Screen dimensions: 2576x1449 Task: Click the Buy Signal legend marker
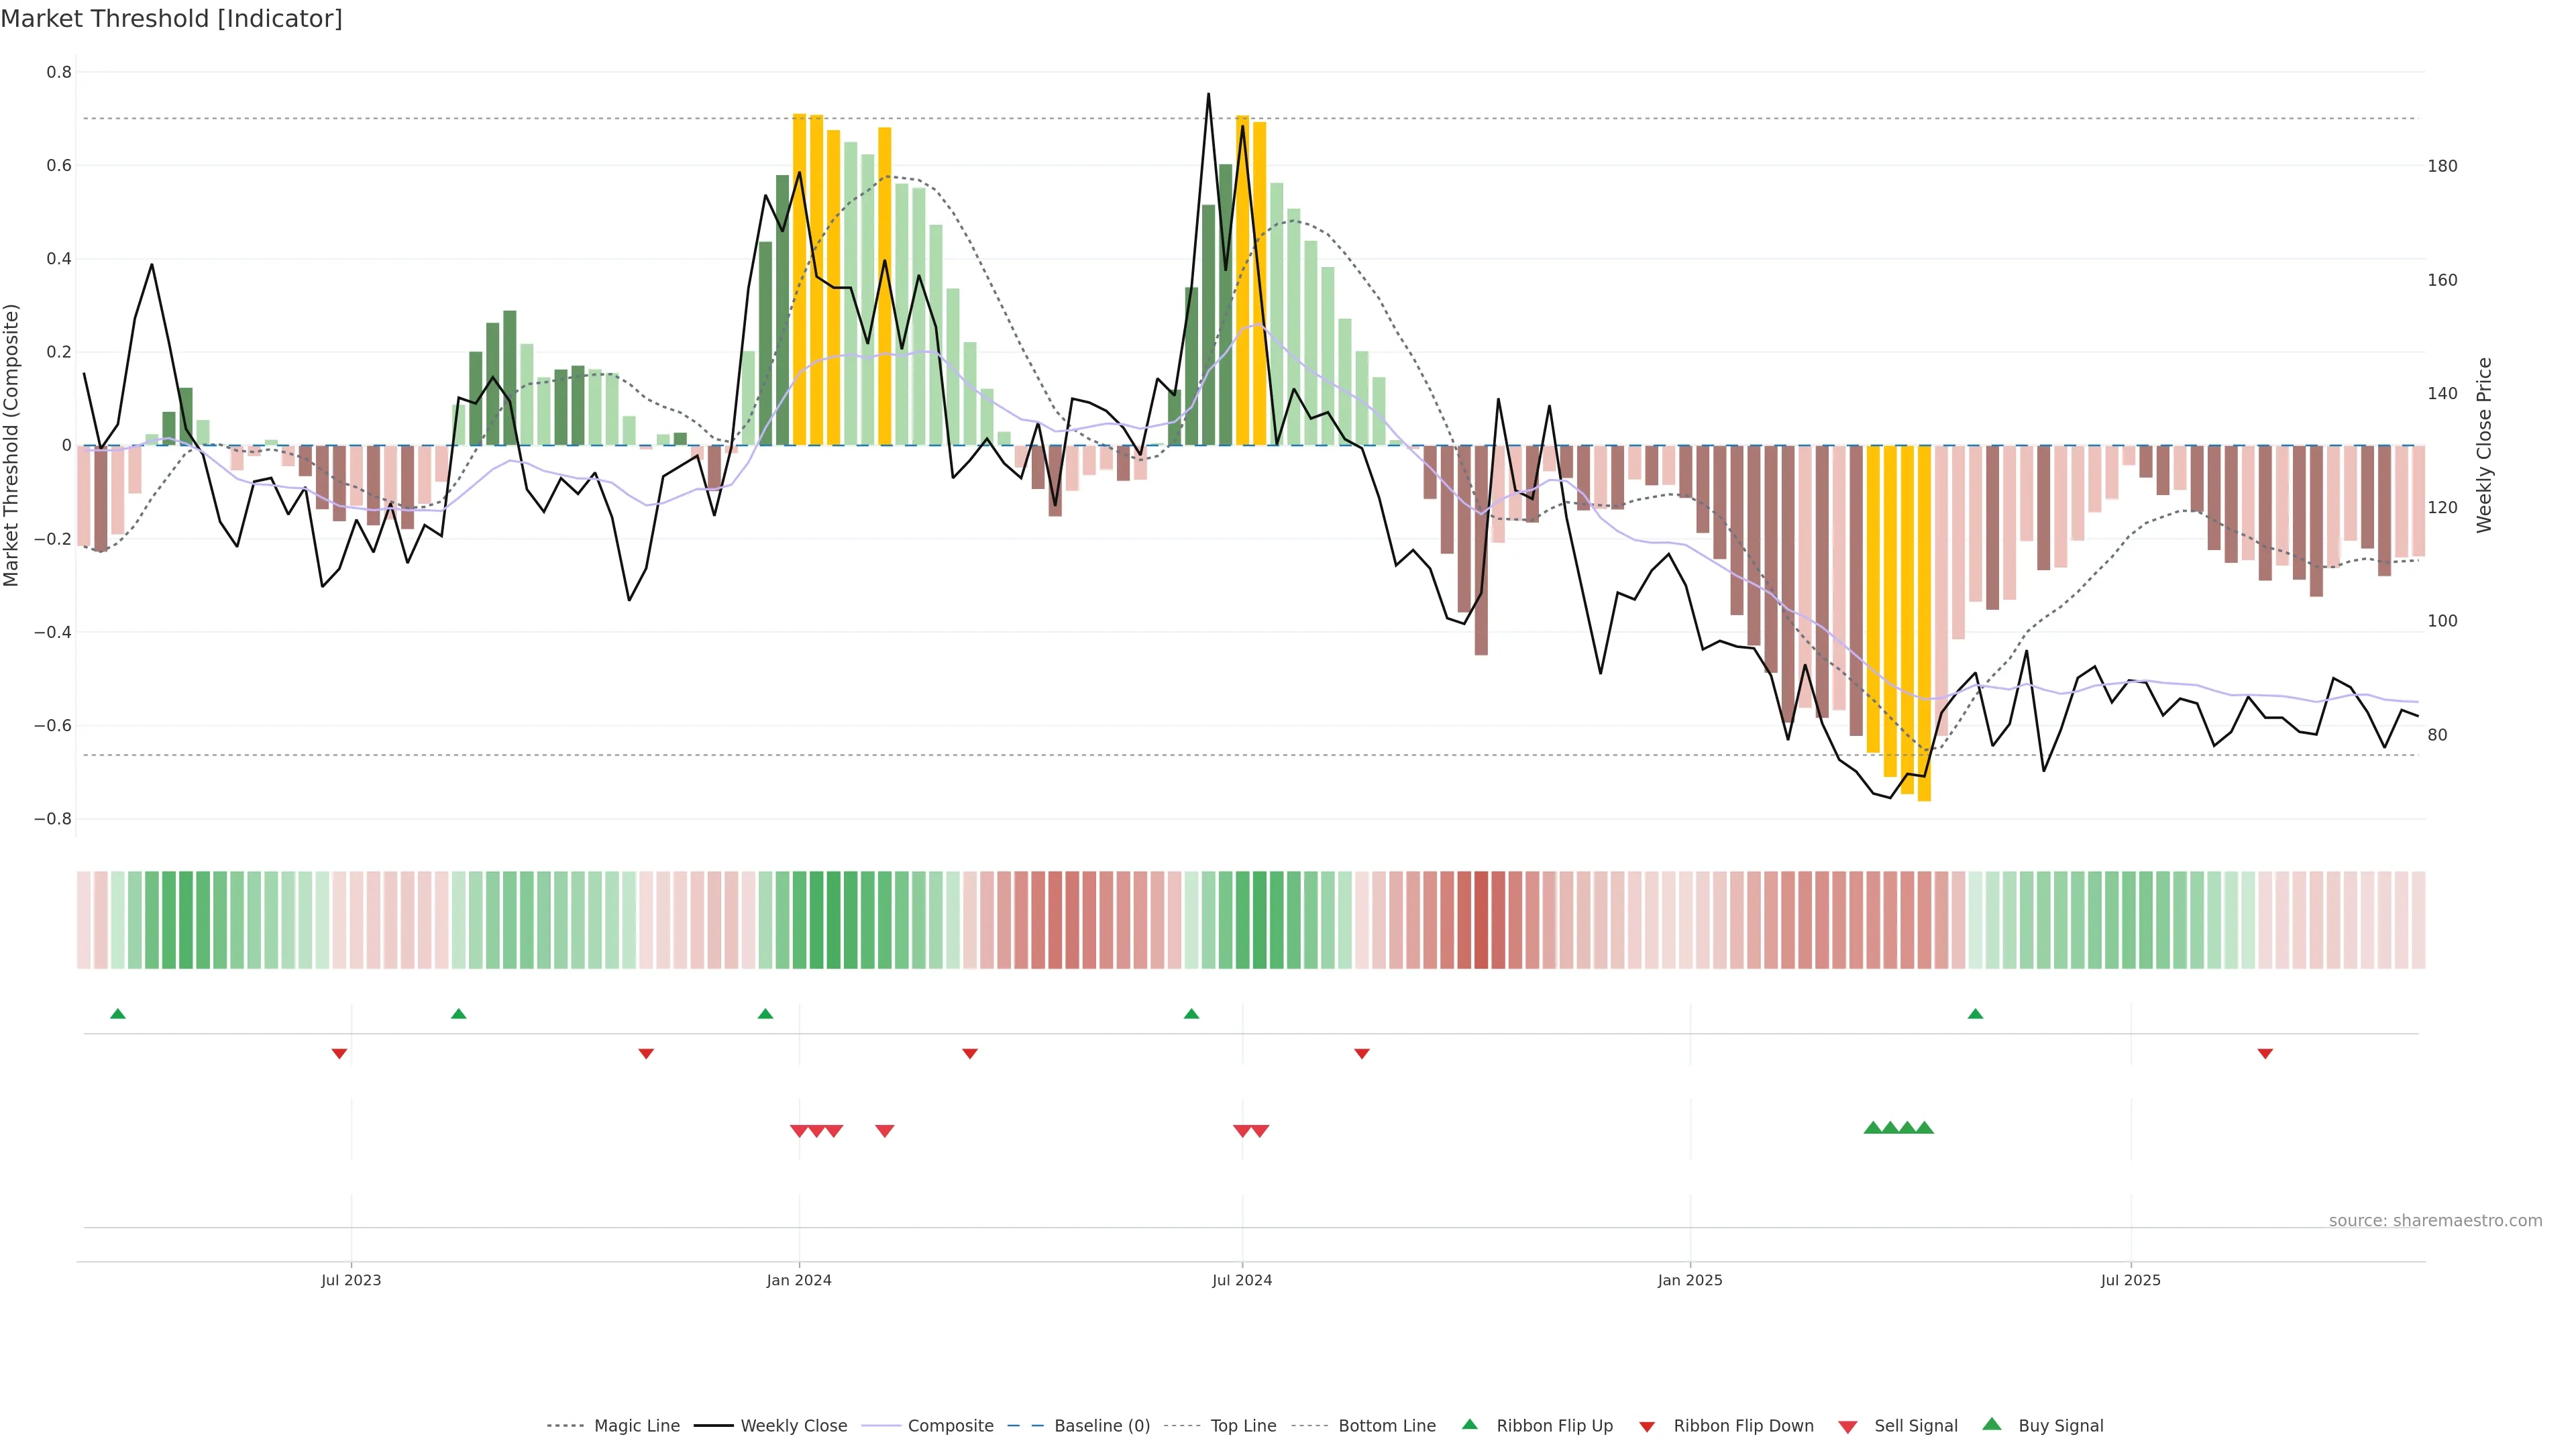pos(1991,1424)
